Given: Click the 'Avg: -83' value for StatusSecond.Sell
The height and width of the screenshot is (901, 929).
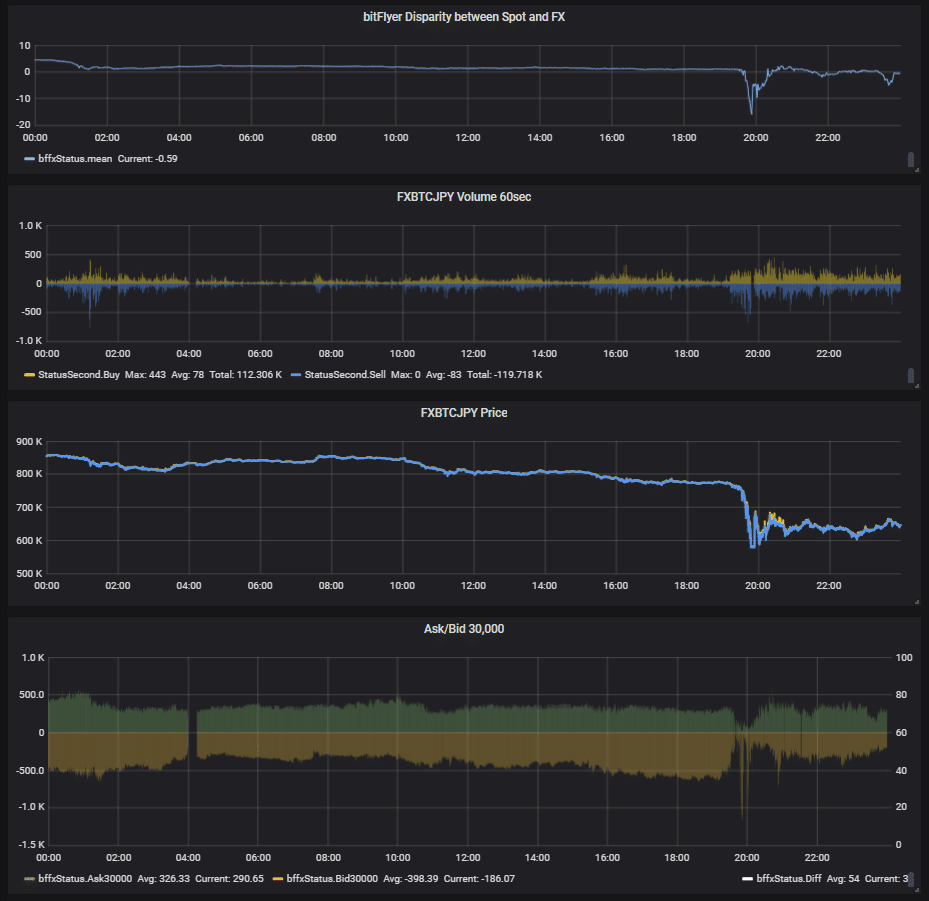Looking at the screenshot, I should point(444,375).
